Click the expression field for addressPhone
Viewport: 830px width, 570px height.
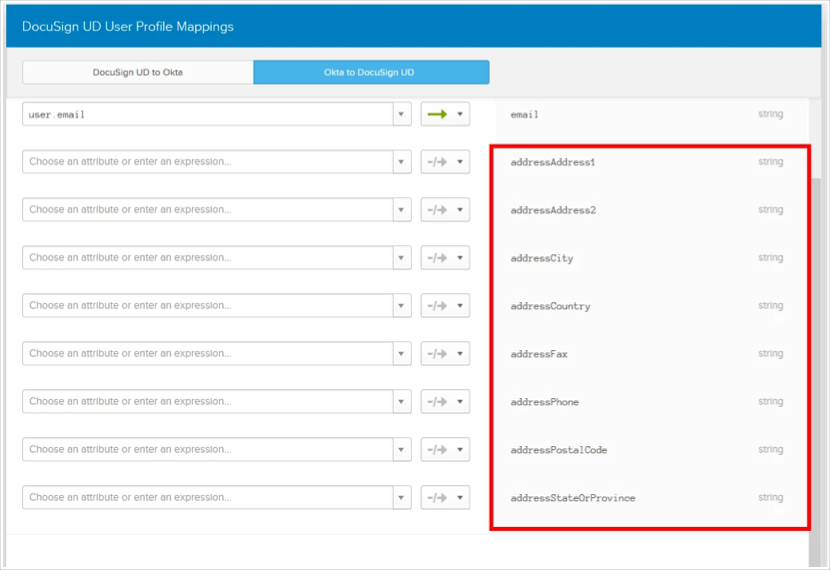coord(207,402)
